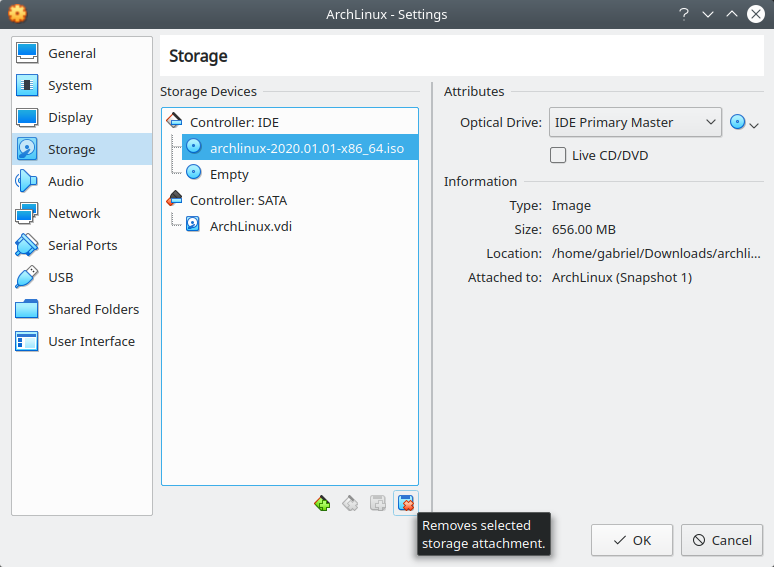Click the Network computers icon
This screenshot has width=774, height=567.
point(27,213)
